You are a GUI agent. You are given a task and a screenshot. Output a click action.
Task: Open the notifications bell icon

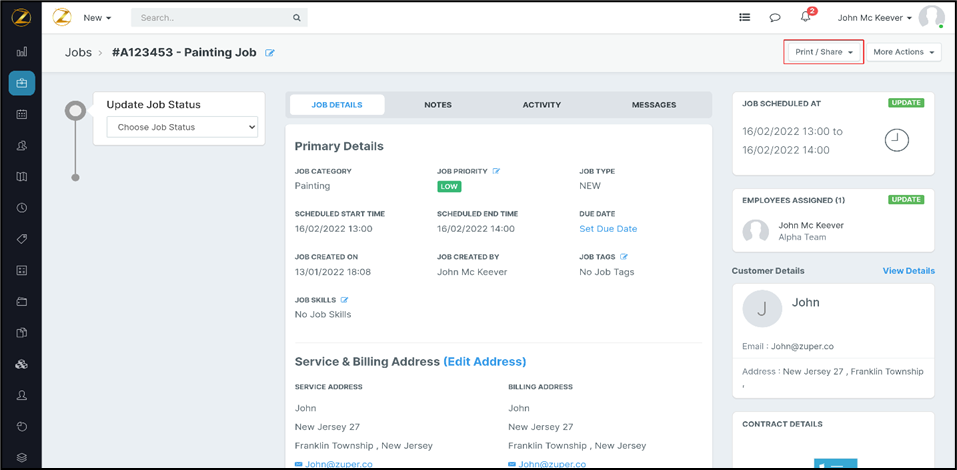[805, 18]
